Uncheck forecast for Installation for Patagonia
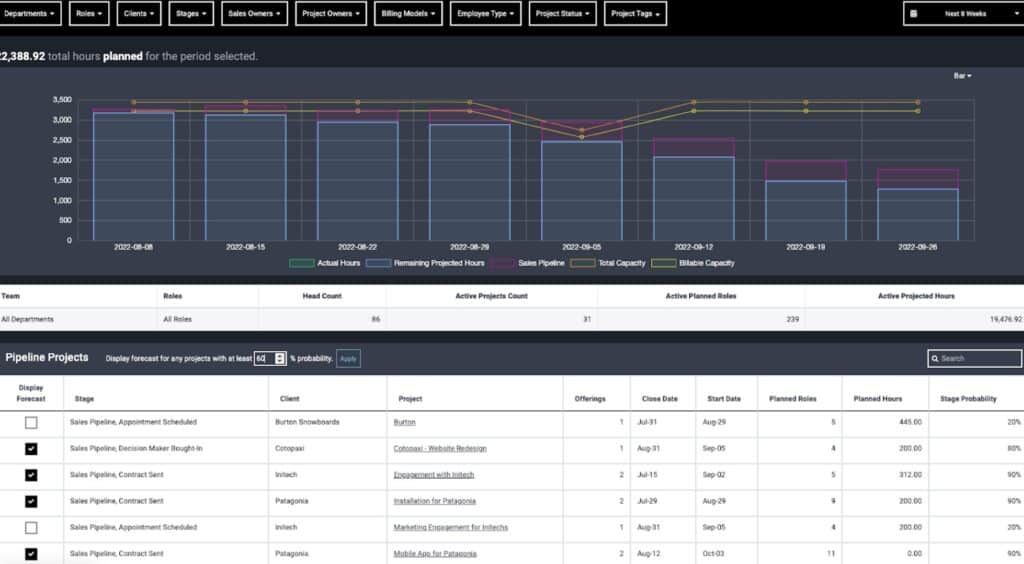The height and width of the screenshot is (564, 1024). click(31, 501)
